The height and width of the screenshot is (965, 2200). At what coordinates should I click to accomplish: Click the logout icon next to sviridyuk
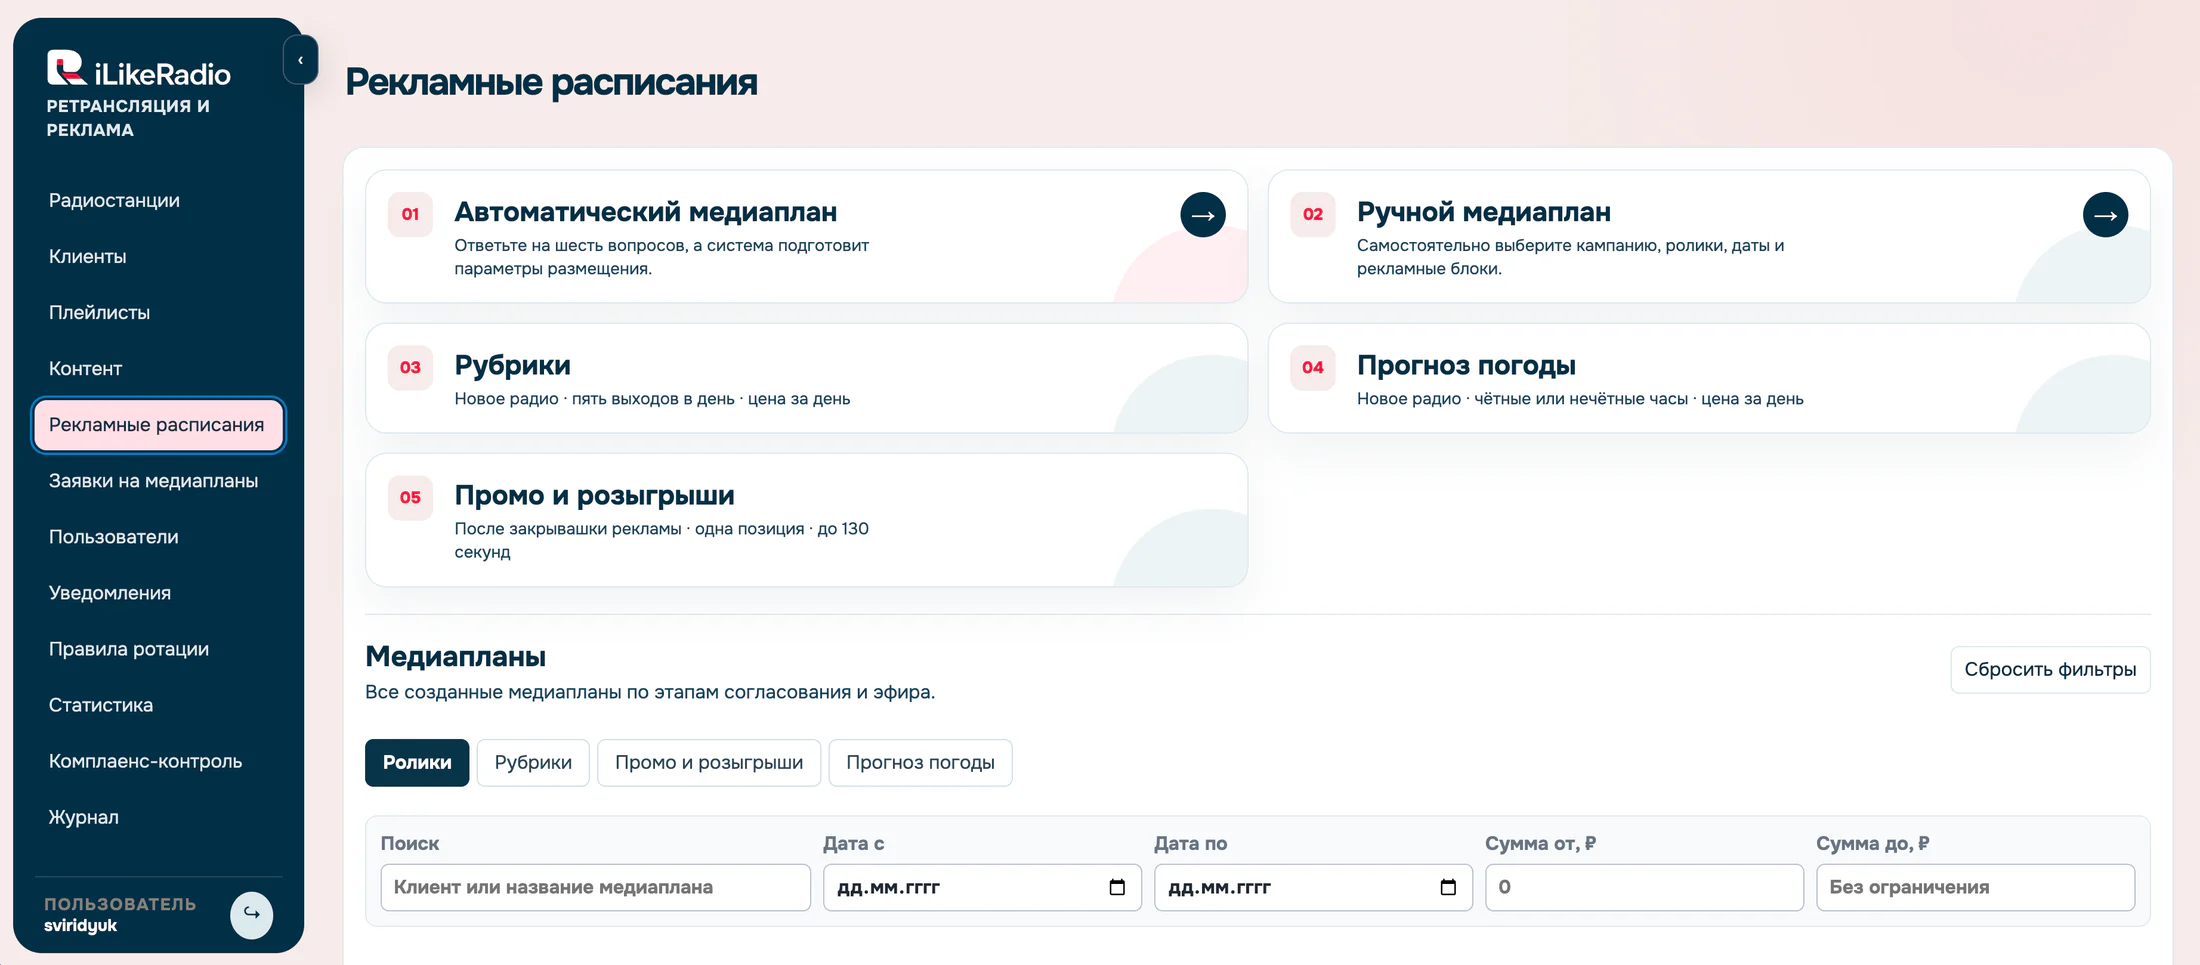click(x=251, y=914)
